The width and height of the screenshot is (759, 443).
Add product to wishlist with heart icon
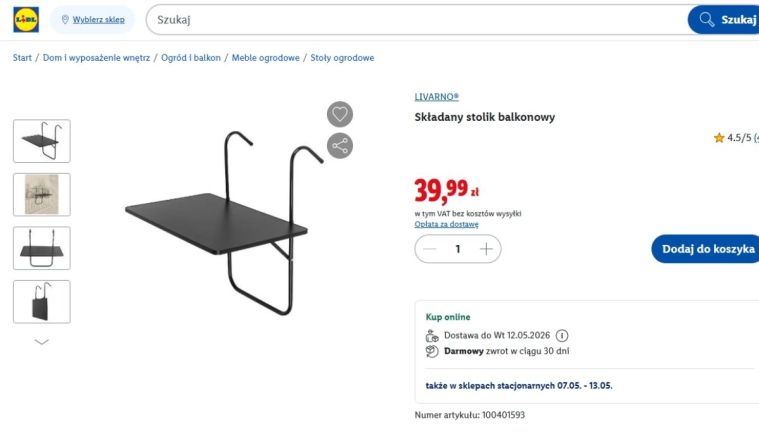(x=340, y=114)
